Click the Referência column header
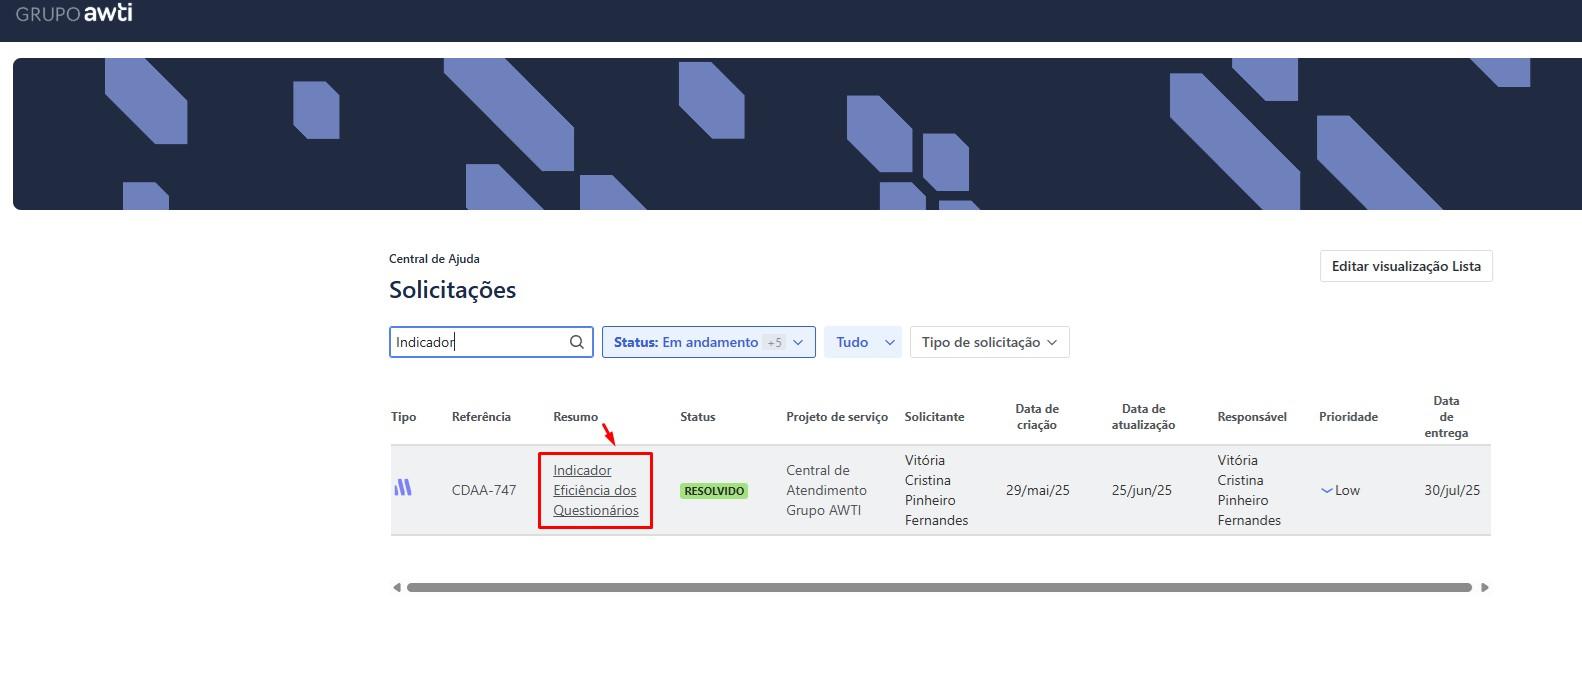This screenshot has width=1582, height=691. coord(481,417)
